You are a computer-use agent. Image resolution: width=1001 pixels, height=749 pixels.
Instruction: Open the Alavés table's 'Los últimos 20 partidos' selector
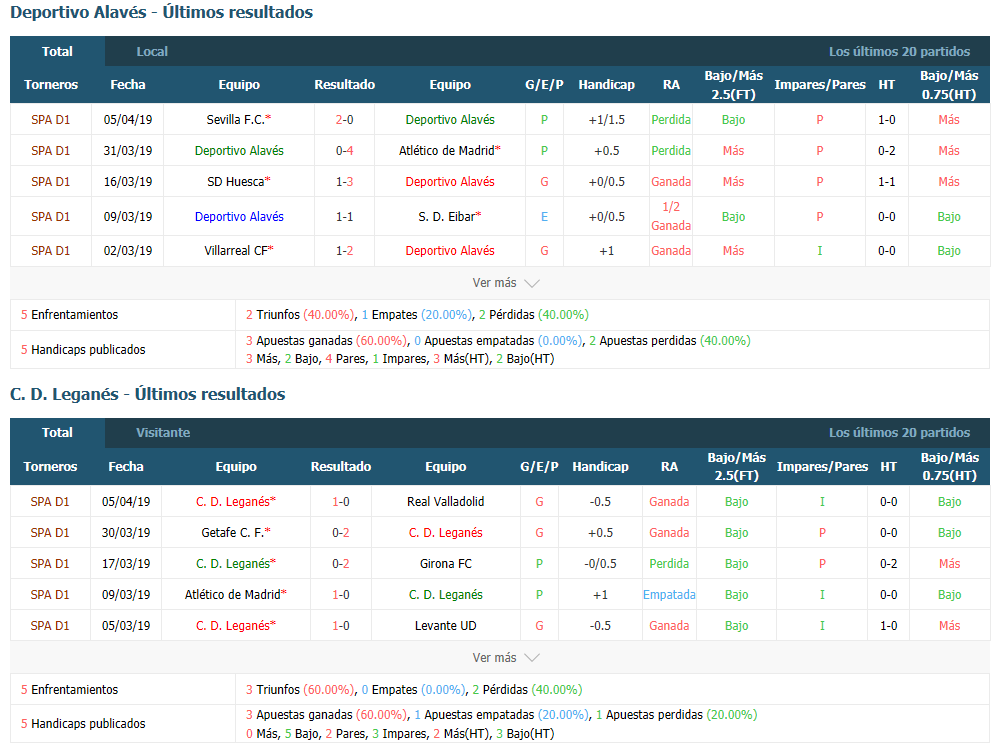899,52
